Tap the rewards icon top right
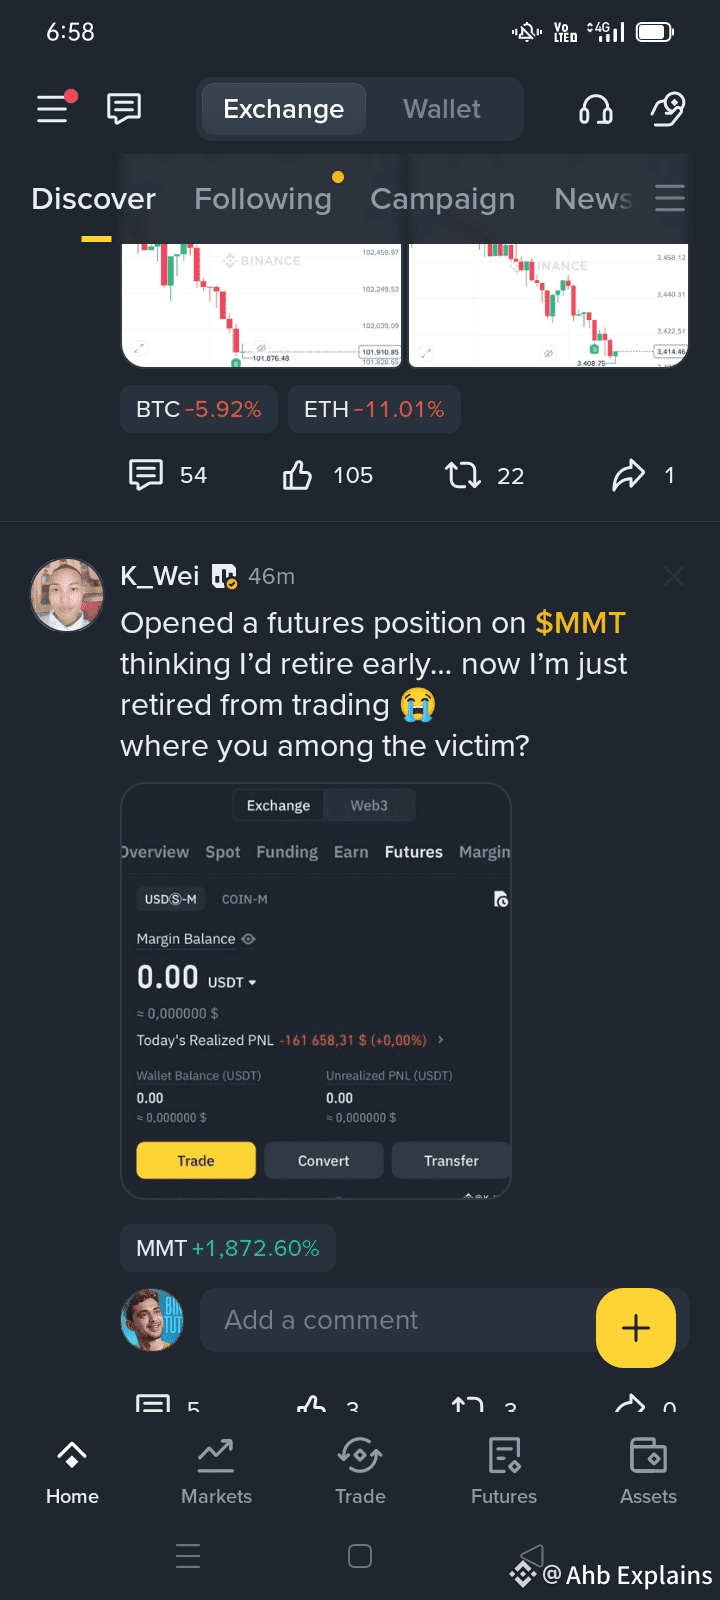This screenshot has height=1600, width=720. click(667, 109)
